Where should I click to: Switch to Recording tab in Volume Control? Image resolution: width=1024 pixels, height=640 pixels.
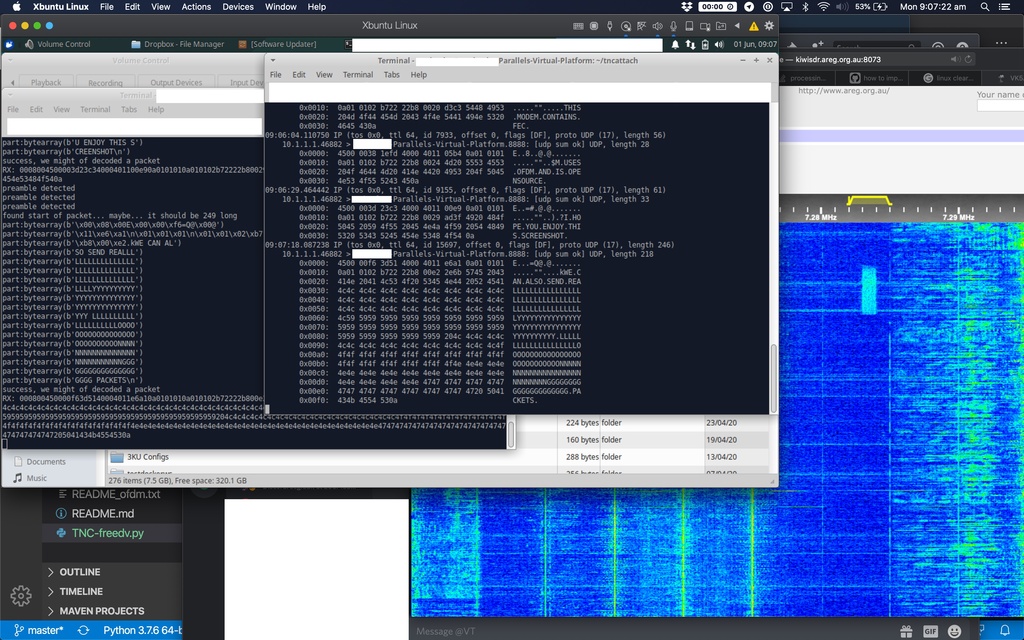(105, 82)
